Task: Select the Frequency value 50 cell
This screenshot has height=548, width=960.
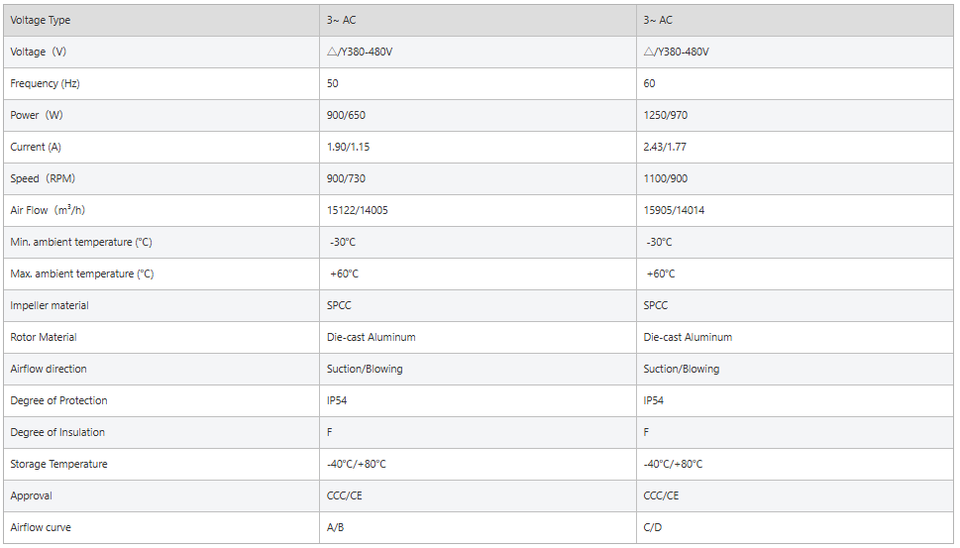Action: tap(333, 84)
